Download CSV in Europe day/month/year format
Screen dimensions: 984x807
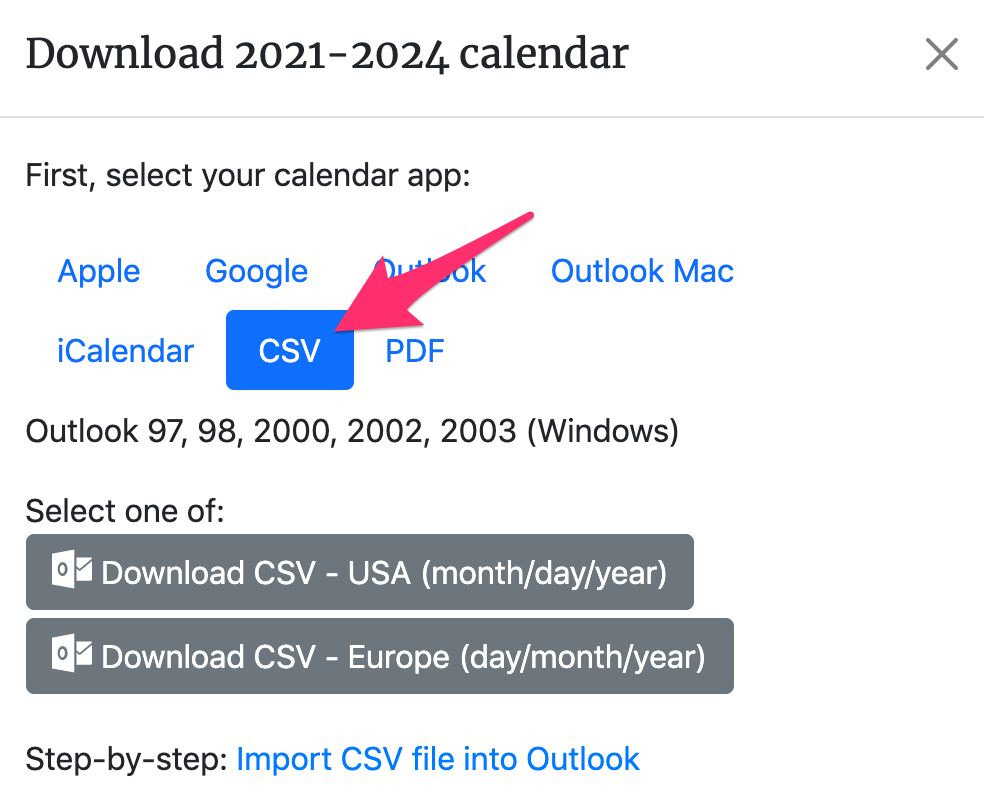[403, 657]
